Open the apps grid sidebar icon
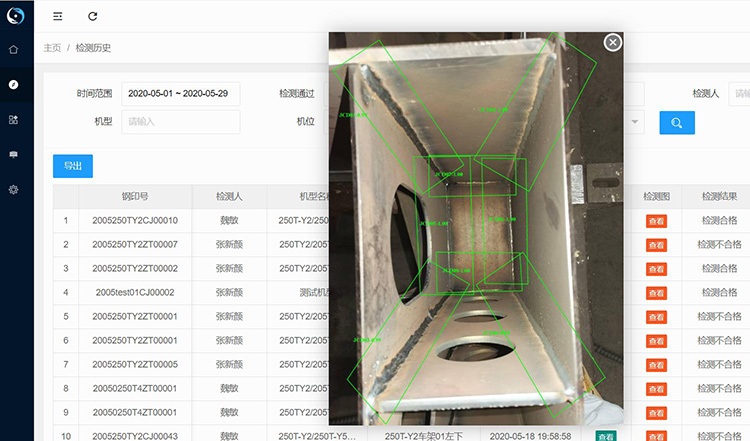The height and width of the screenshot is (441, 750). [x=13, y=120]
